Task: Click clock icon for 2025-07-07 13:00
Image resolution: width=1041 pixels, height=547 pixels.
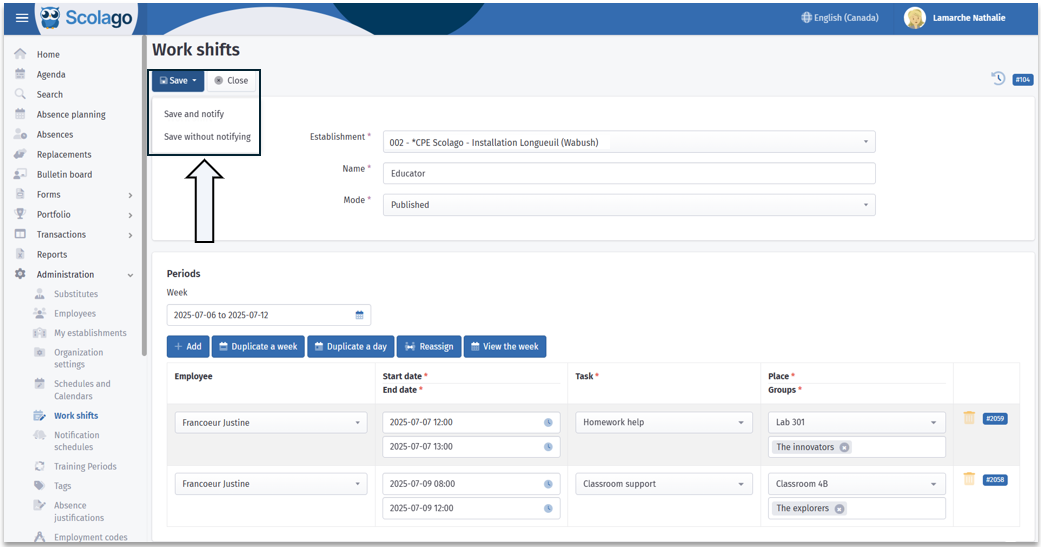Action: (x=548, y=447)
